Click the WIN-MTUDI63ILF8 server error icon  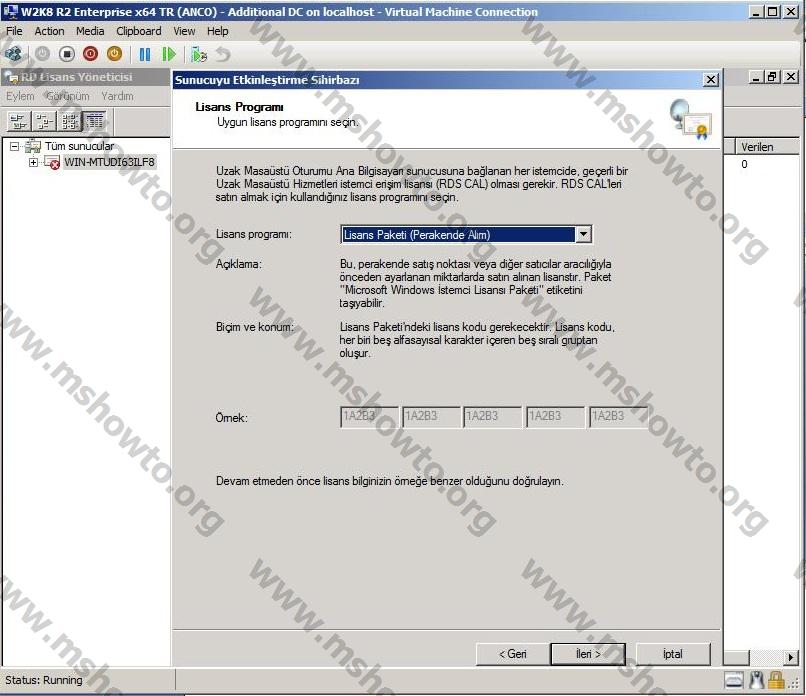52,162
